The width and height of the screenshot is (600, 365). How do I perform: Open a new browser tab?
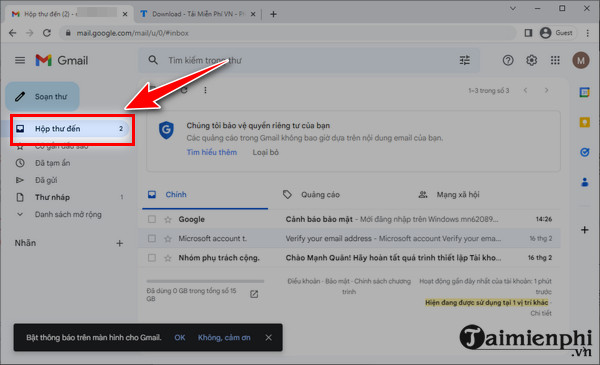273,14
